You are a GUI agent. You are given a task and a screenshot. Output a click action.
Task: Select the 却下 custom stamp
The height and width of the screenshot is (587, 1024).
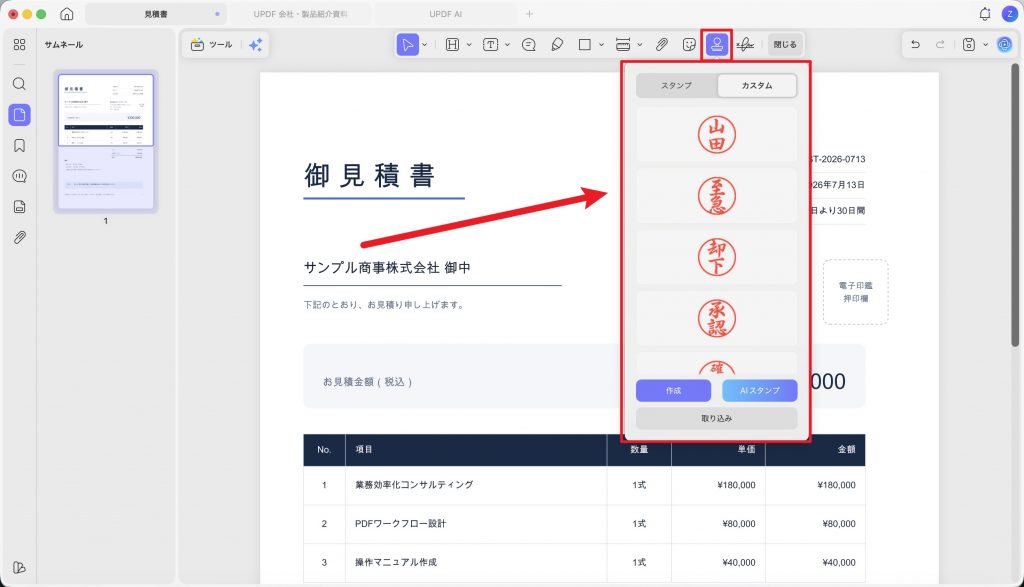(716, 257)
